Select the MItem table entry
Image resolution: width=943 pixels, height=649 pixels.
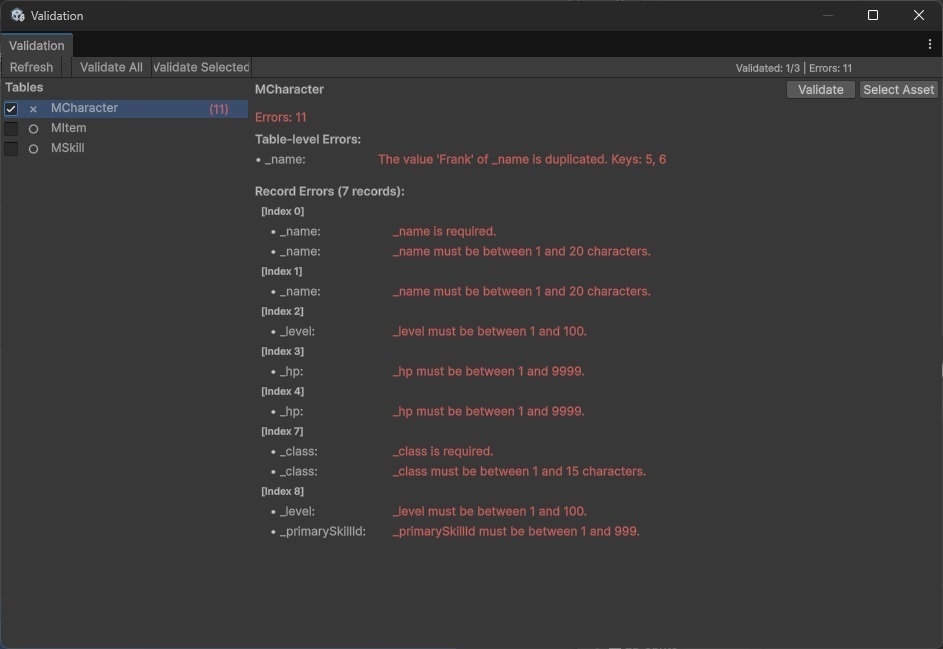point(69,128)
